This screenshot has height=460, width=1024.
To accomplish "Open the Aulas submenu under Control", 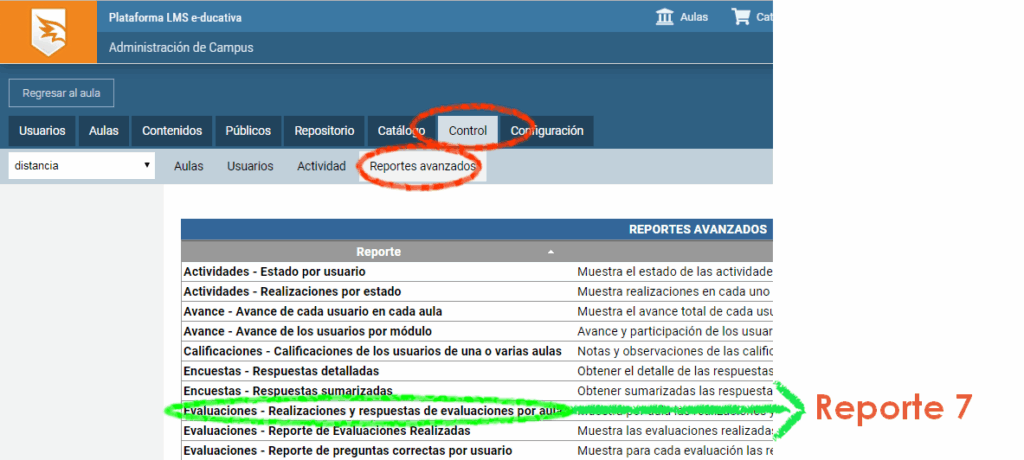I will pos(188,166).
